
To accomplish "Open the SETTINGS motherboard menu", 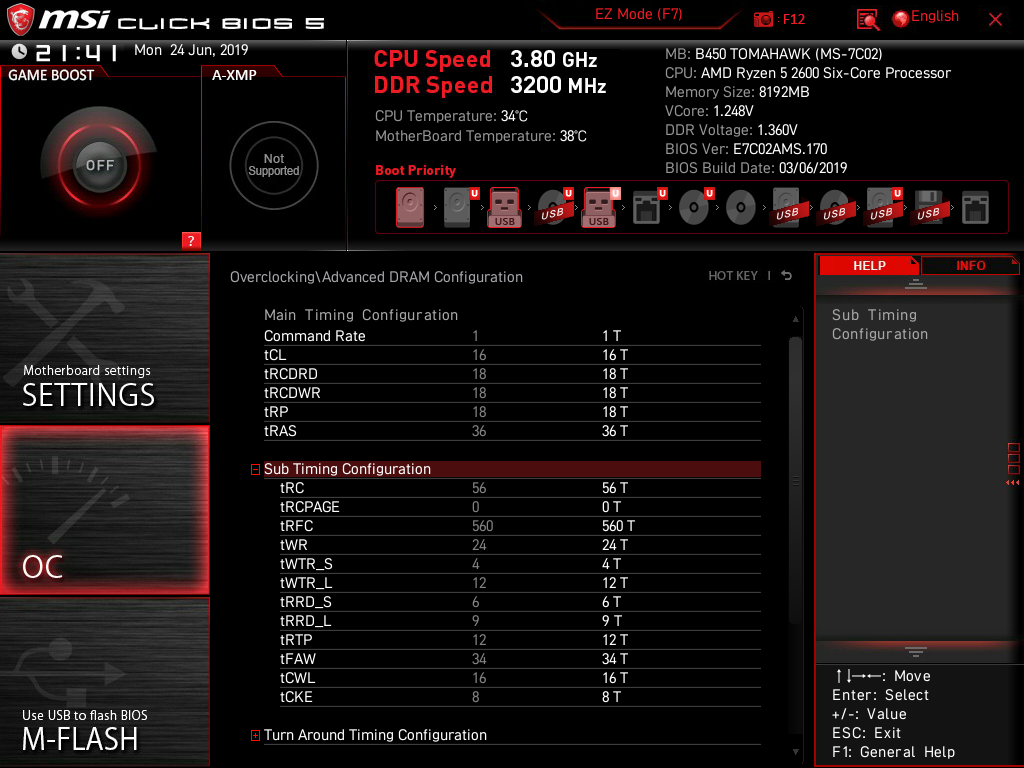I will click(x=104, y=338).
